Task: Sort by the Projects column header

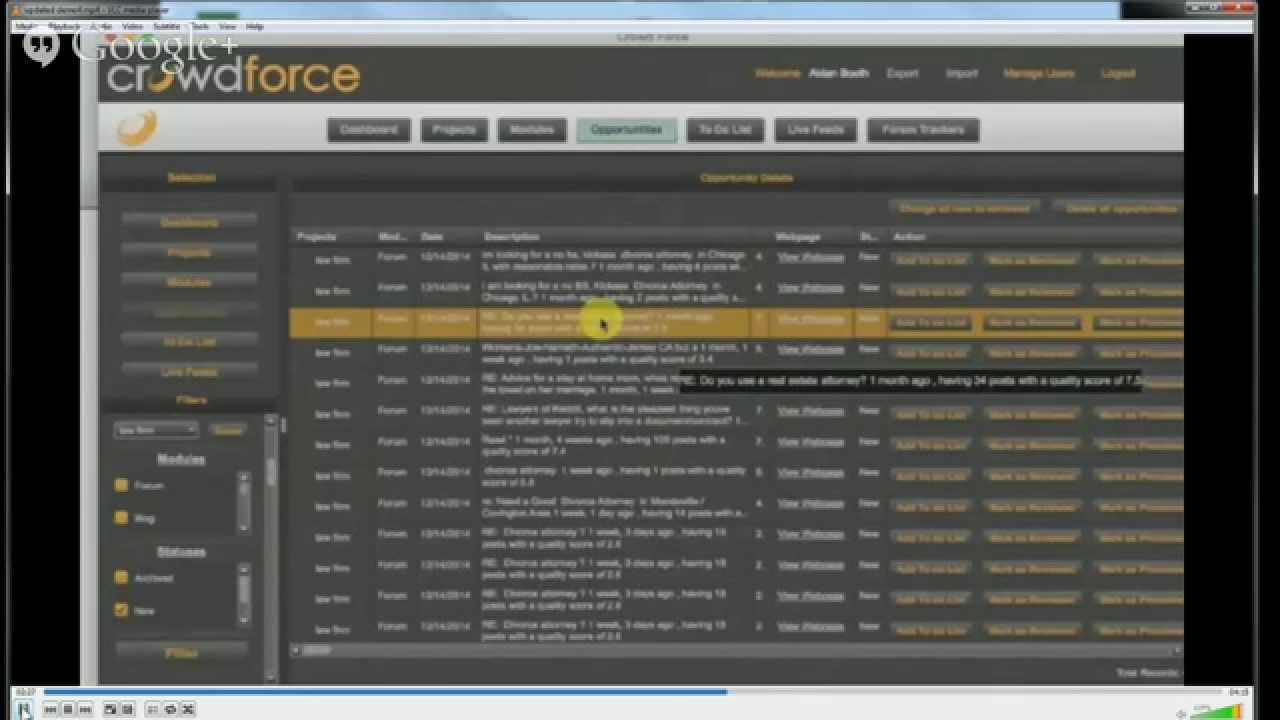Action: pyautogui.click(x=316, y=237)
